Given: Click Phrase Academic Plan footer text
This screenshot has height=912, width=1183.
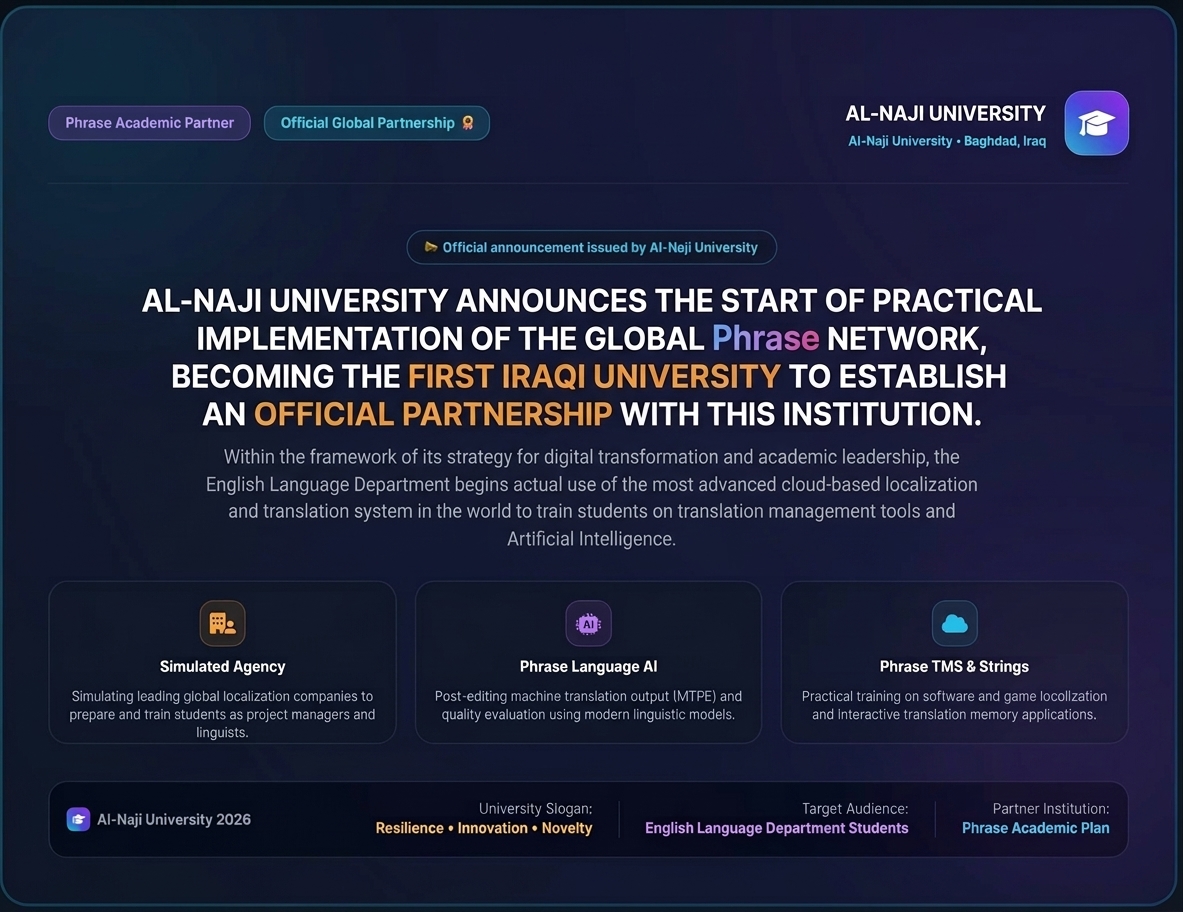Looking at the screenshot, I should [x=1036, y=828].
